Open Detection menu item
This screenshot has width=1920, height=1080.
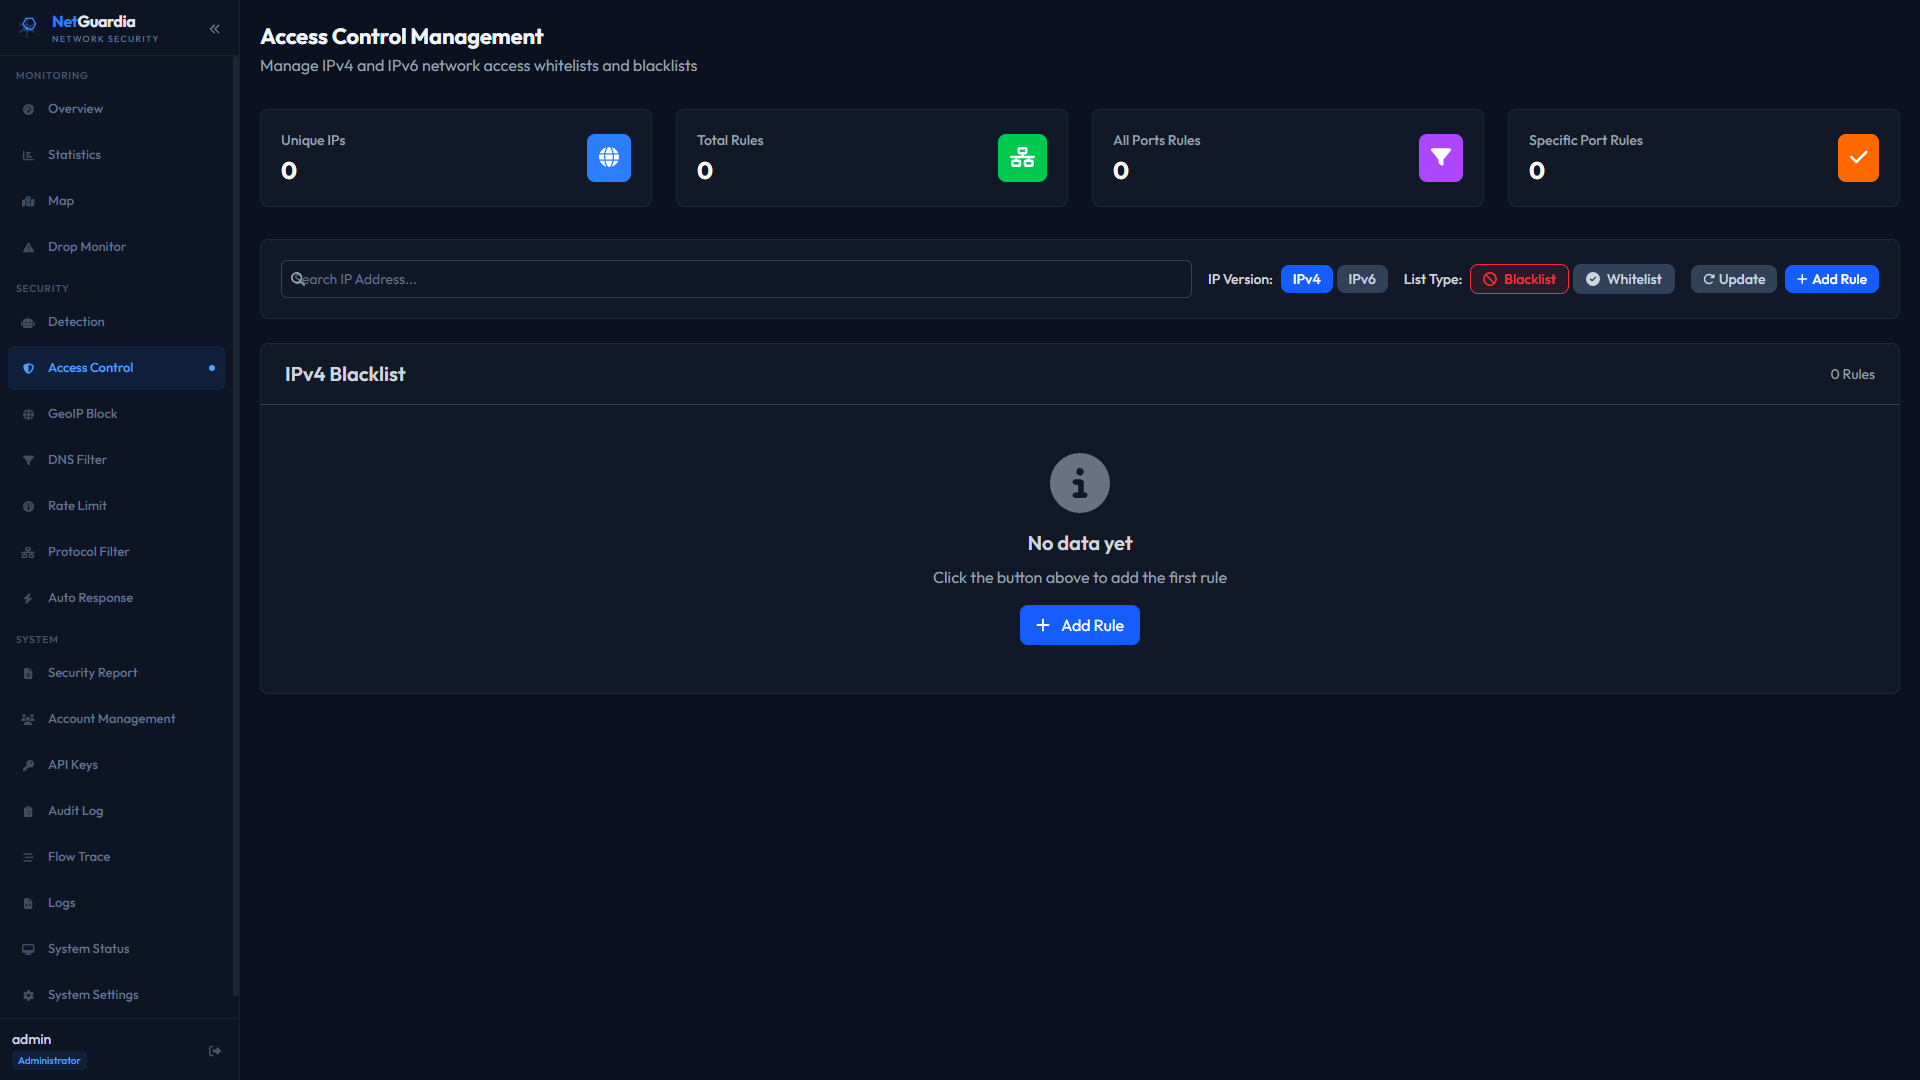click(x=116, y=322)
